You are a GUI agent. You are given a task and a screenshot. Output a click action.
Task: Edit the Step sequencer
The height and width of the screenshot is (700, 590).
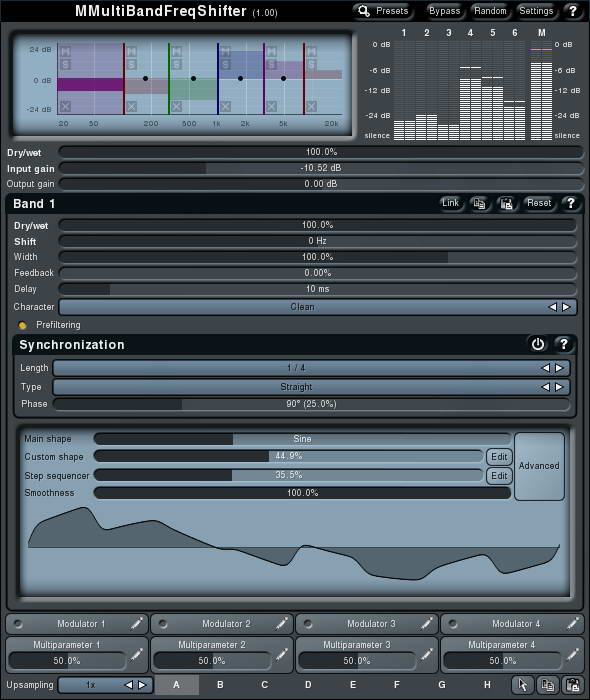(x=499, y=476)
